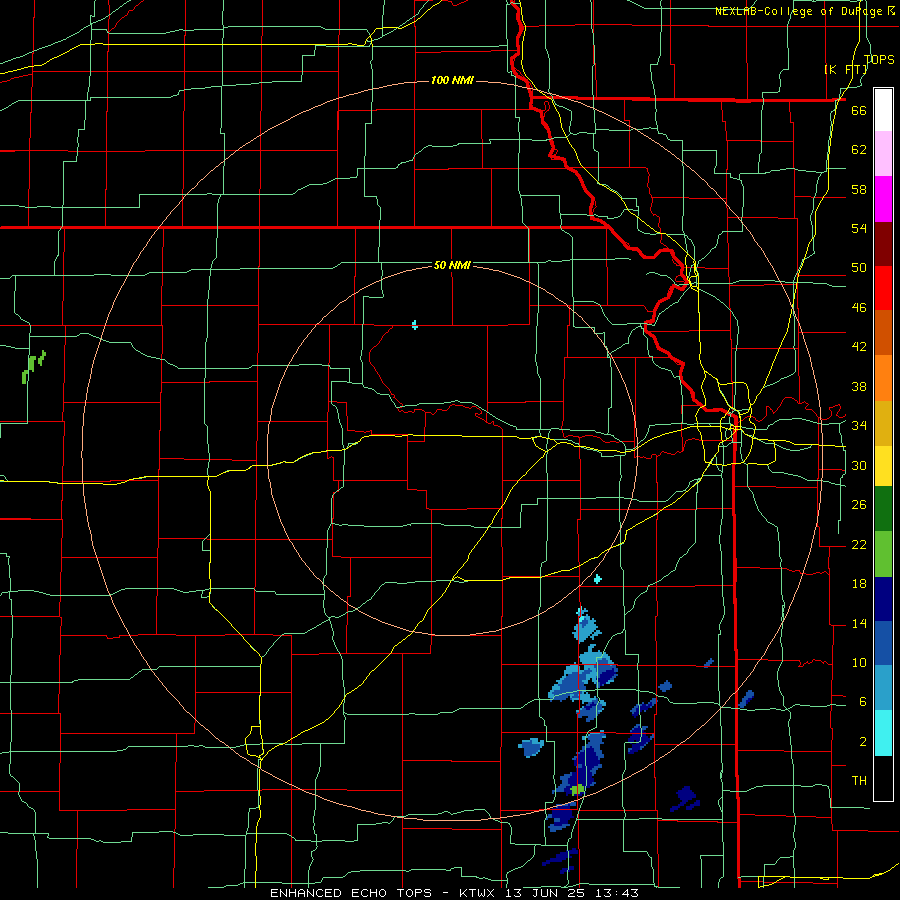Click the "TH" legend label

(x=859, y=781)
